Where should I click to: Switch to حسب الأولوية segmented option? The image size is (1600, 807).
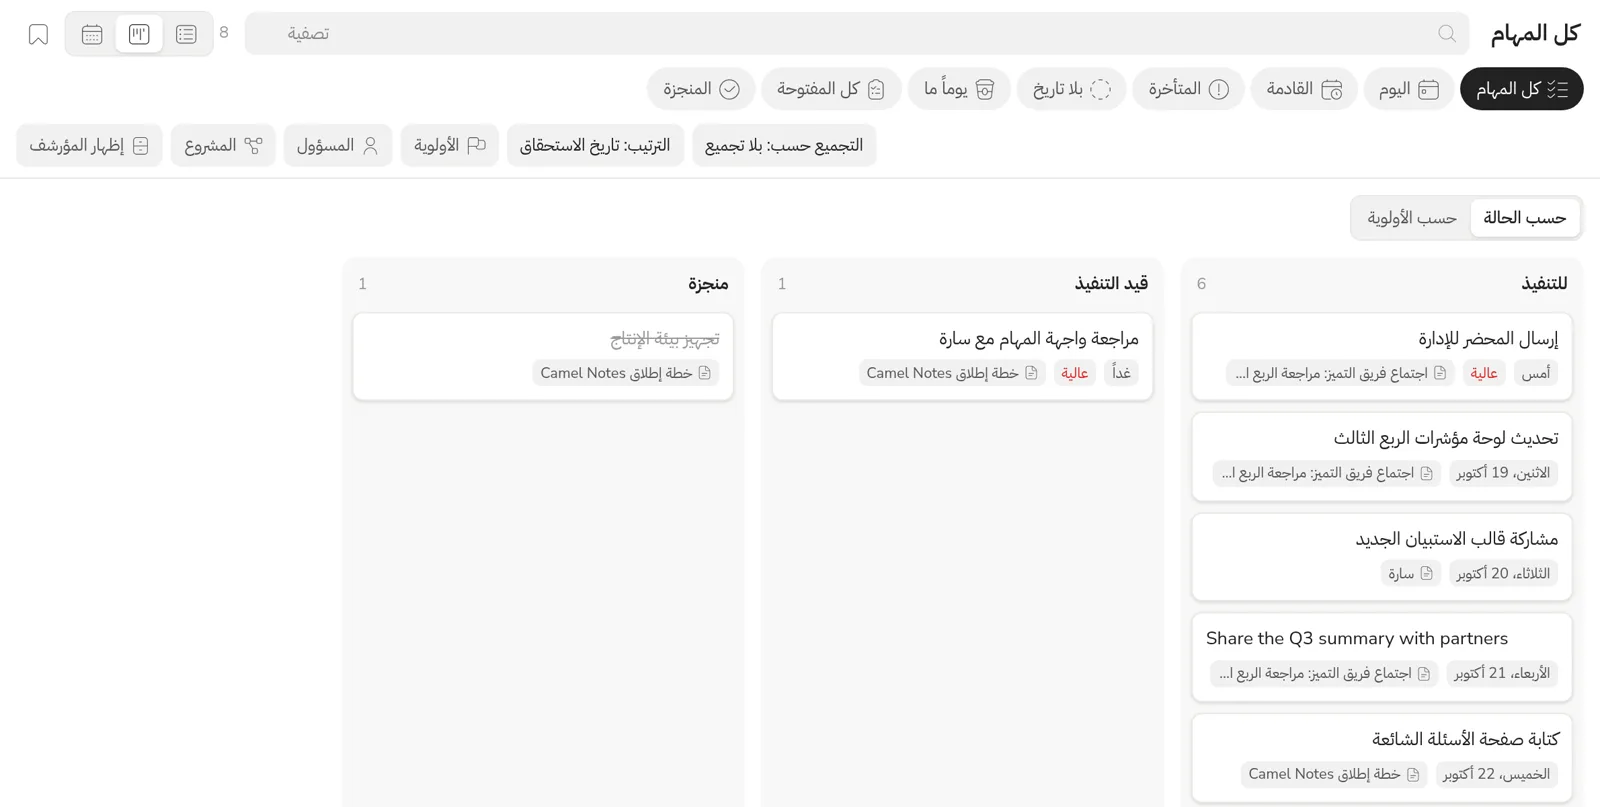1412,218
